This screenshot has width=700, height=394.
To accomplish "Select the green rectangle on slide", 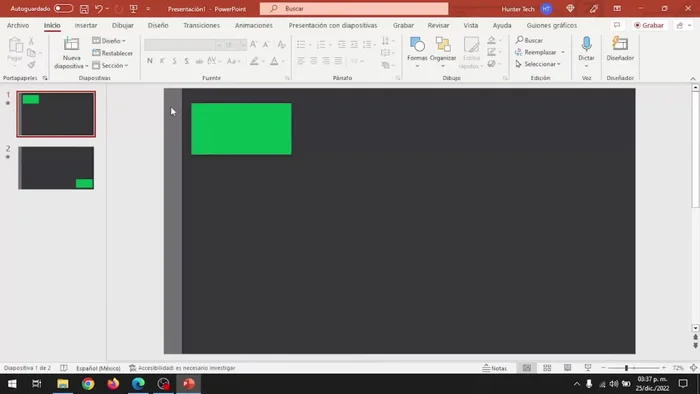I will (x=241, y=129).
